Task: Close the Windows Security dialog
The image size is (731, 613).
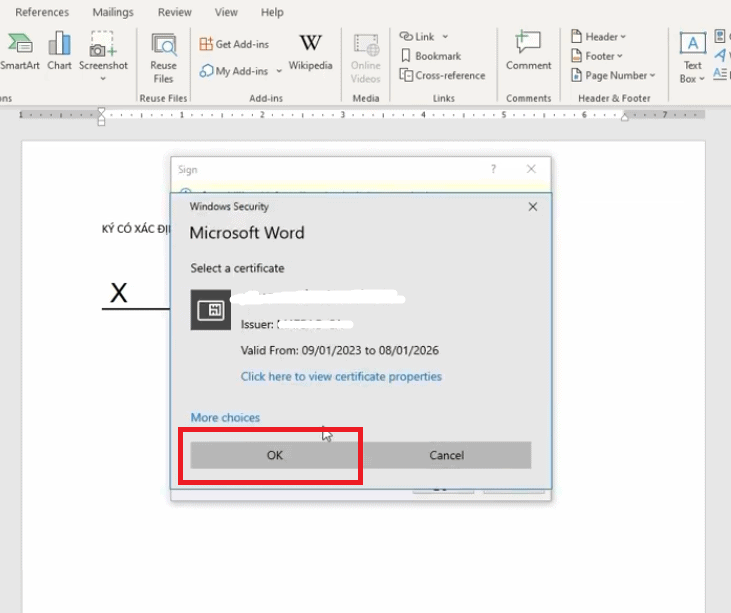Action: 533,207
